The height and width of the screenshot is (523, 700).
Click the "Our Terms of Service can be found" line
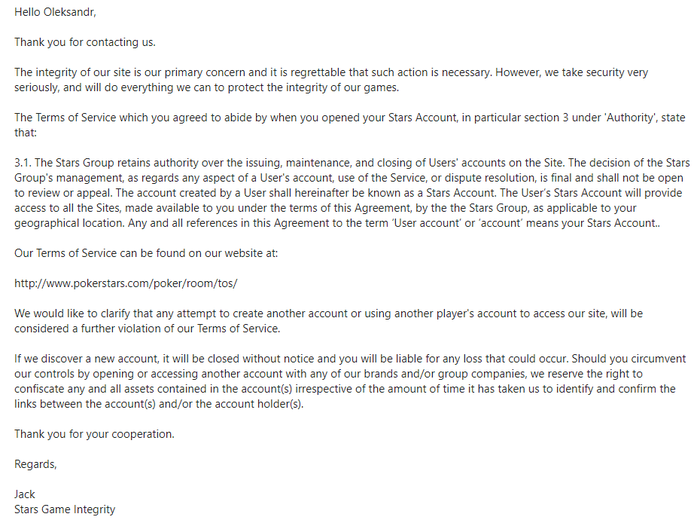[146, 253]
